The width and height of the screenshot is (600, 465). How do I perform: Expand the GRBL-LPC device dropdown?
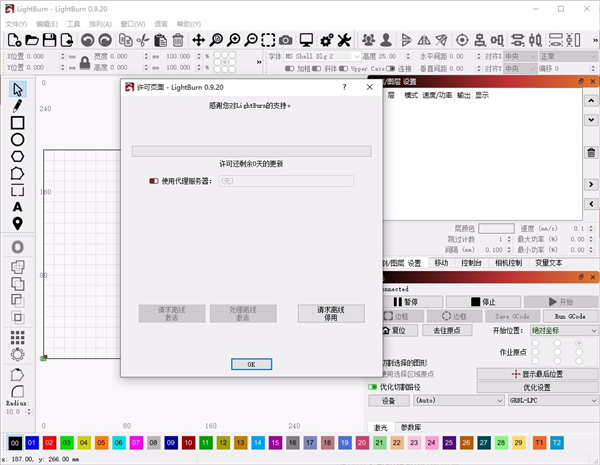click(x=552, y=400)
